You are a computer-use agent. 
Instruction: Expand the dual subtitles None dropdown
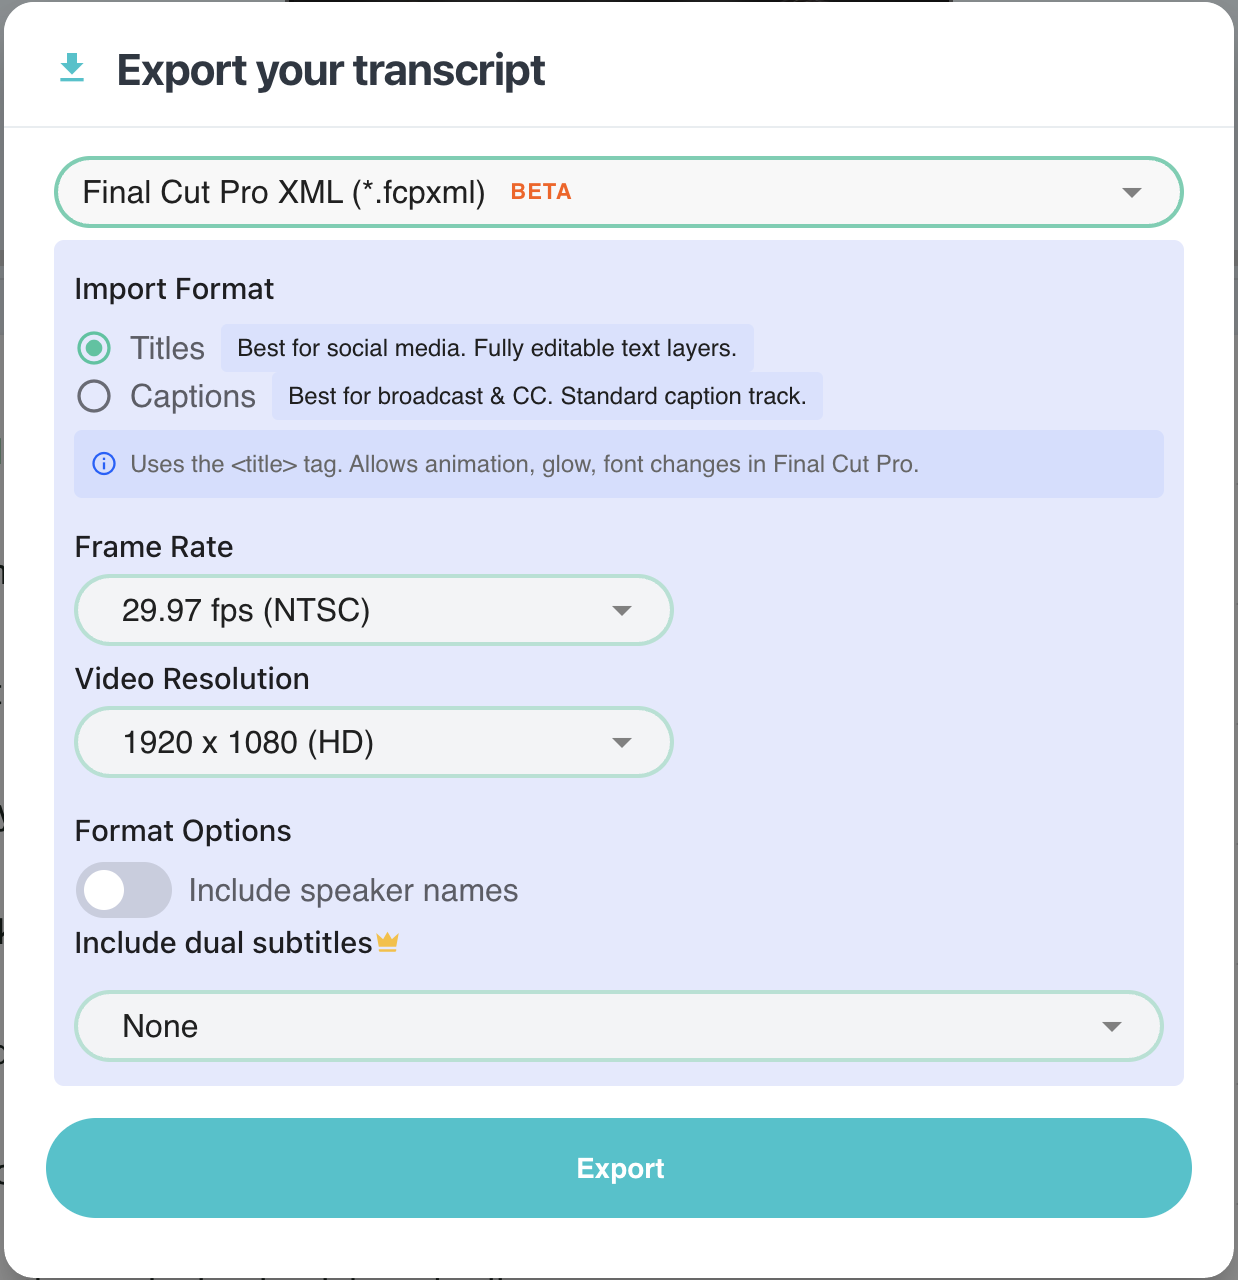[x=619, y=1026]
